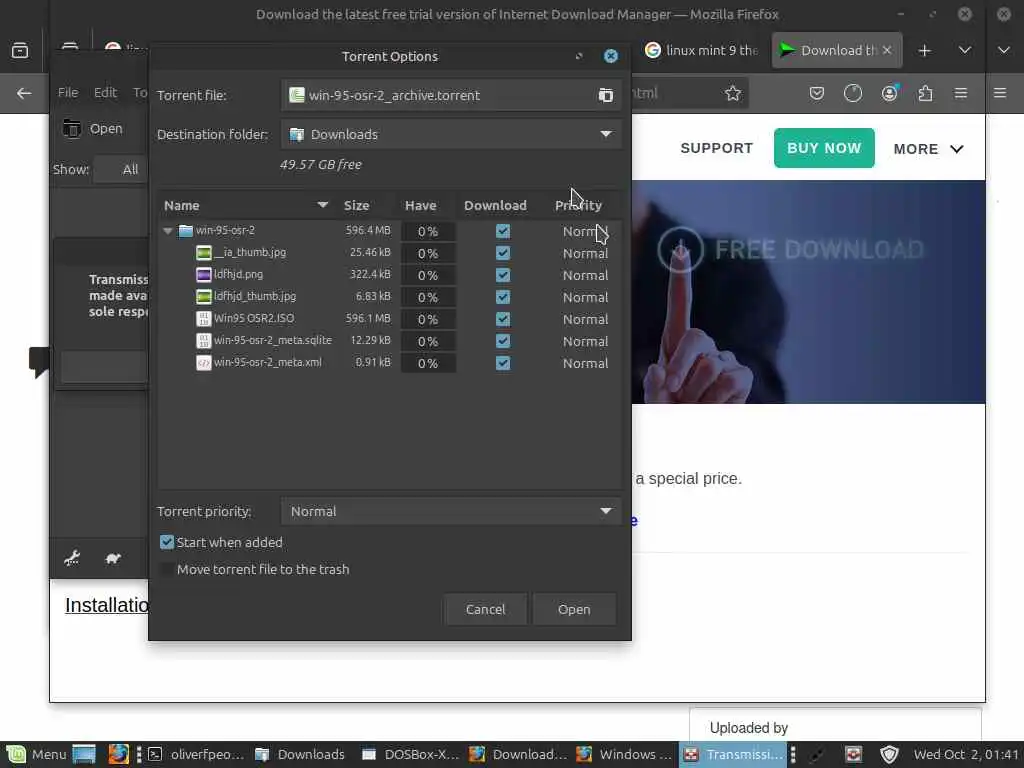Image resolution: width=1024 pixels, height=768 pixels.
Task: Open the Destination folder dropdown
Action: [451, 134]
